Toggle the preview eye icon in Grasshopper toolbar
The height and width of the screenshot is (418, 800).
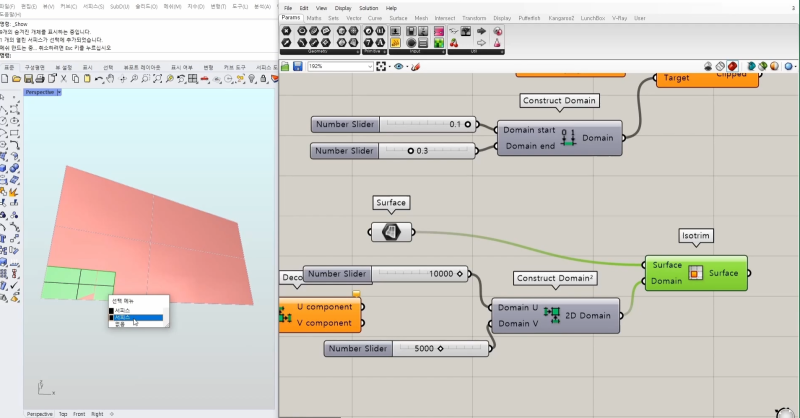click(x=398, y=66)
